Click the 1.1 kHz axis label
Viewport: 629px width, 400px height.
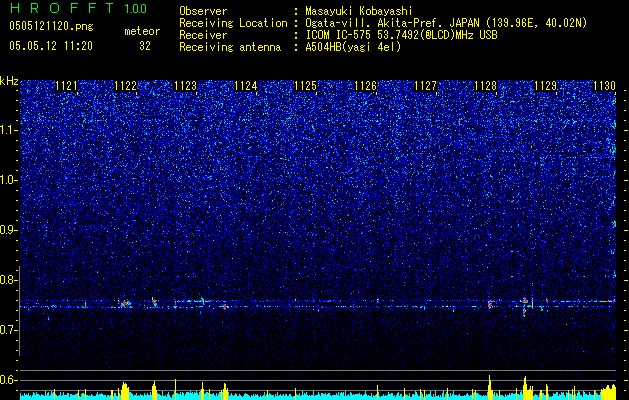(9, 130)
